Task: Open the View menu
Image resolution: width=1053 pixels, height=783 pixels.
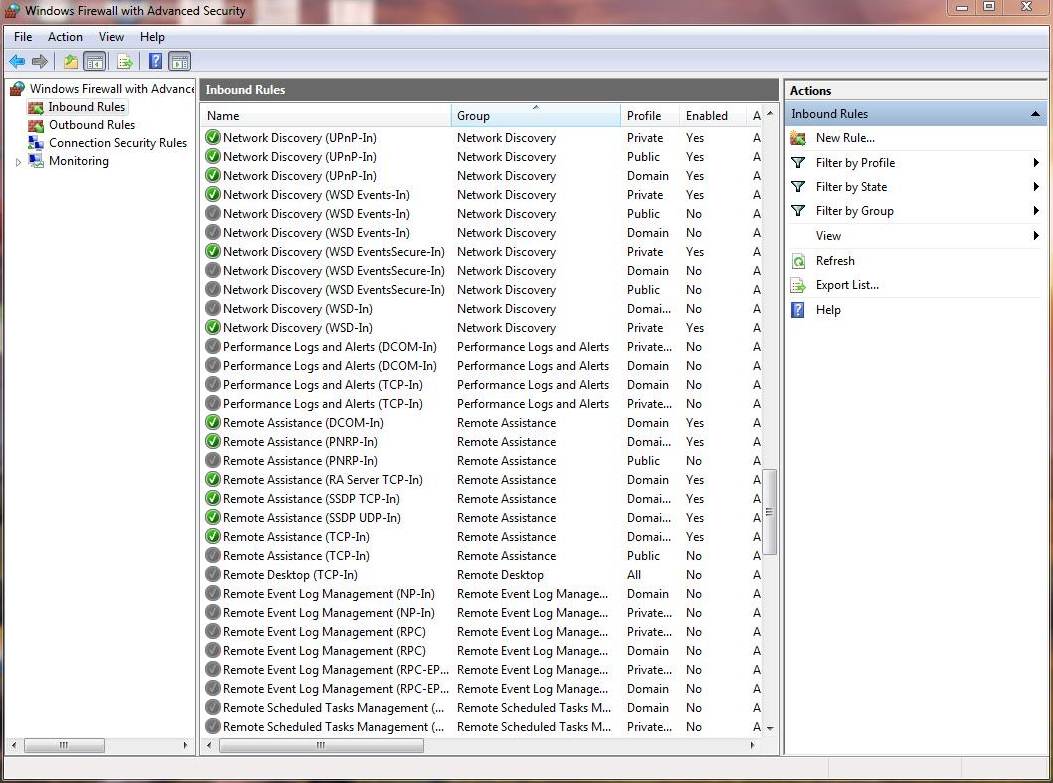Action: [111, 37]
